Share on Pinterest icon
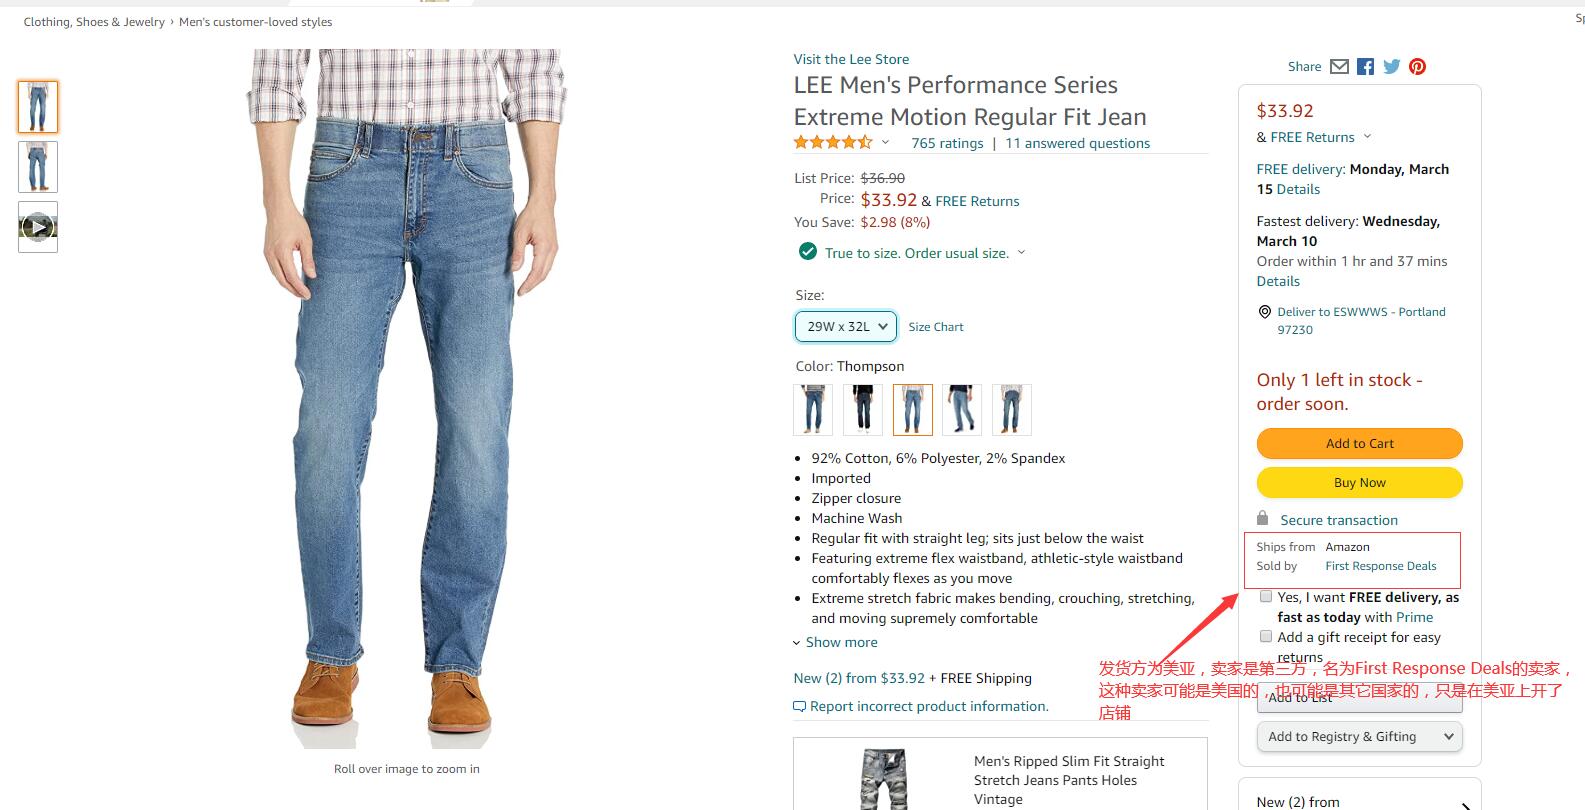The image size is (1585, 810). click(x=1417, y=67)
